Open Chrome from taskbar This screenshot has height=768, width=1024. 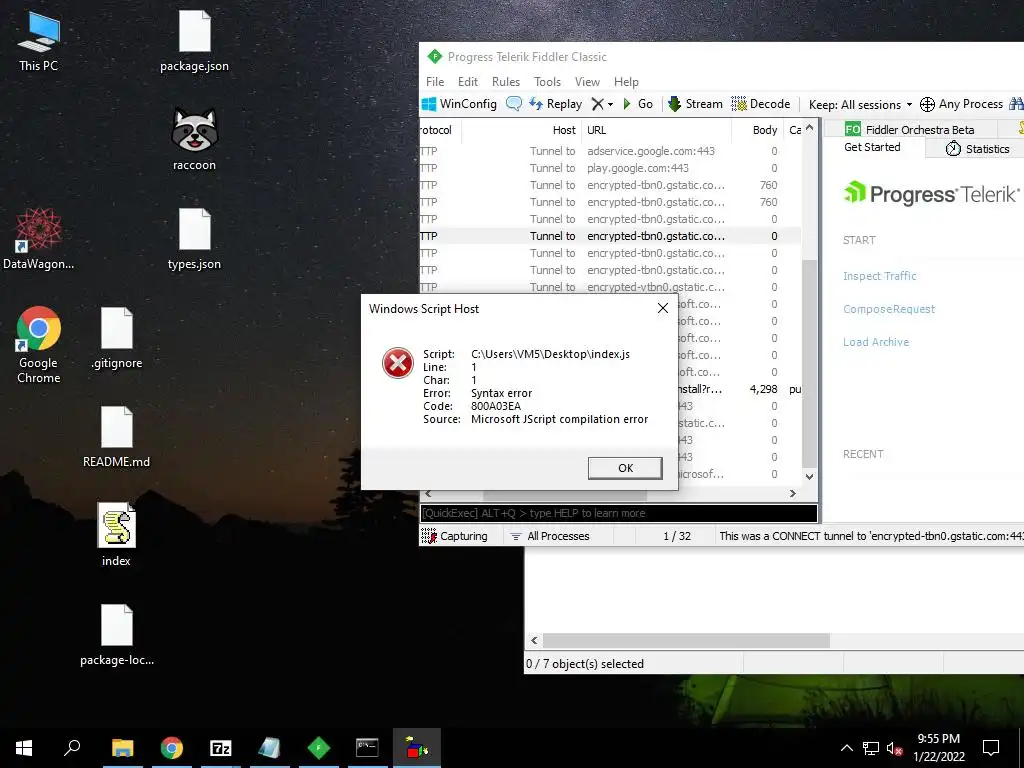point(172,748)
